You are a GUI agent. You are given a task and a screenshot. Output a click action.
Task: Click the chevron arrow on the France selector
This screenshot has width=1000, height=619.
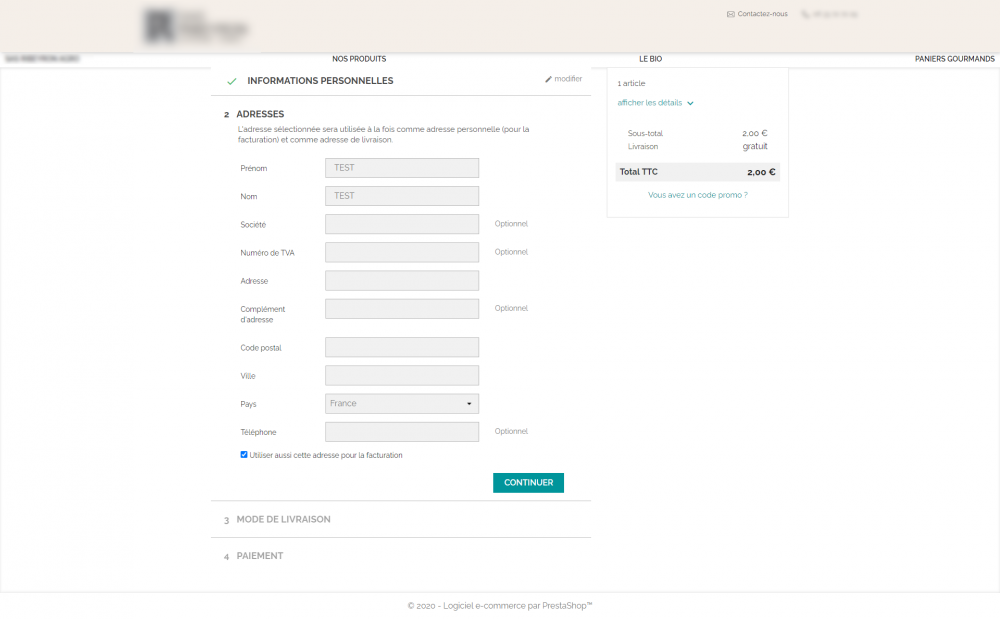click(x=468, y=403)
